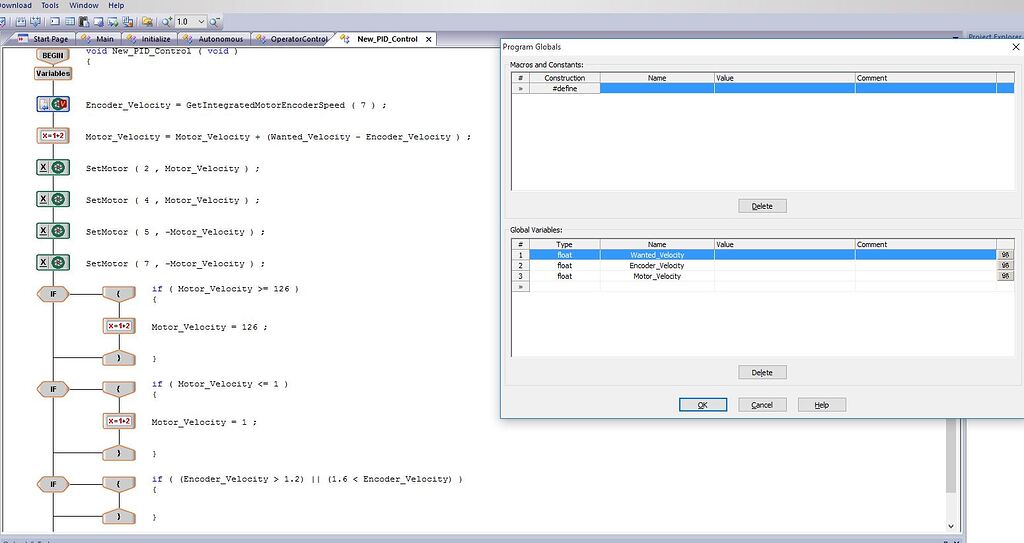Click the BEGIN block at the top
This screenshot has width=1024, height=543.
(52, 55)
